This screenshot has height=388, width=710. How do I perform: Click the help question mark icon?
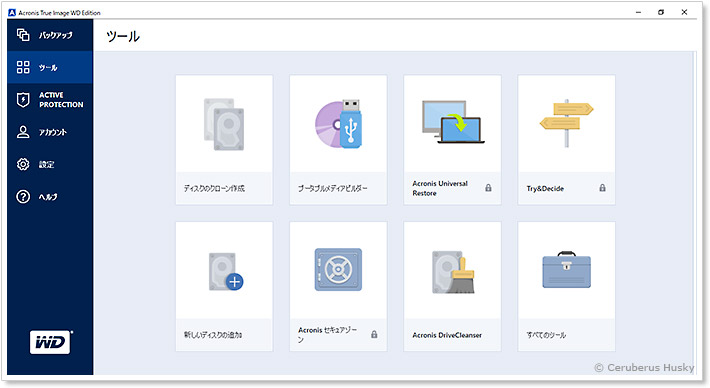[23, 197]
